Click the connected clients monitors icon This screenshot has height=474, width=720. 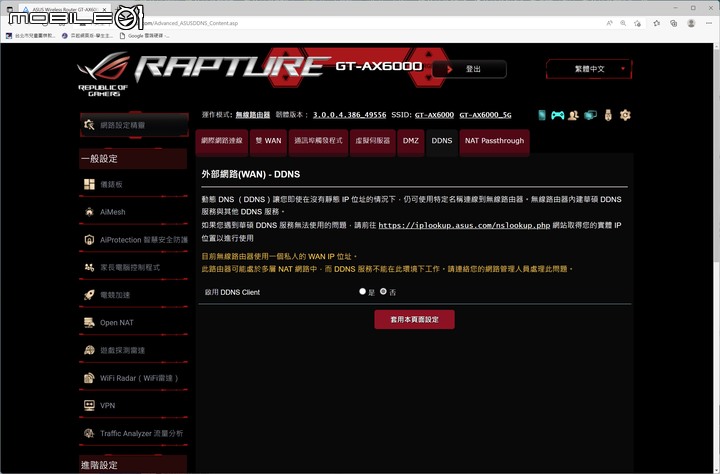coord(590,115)
